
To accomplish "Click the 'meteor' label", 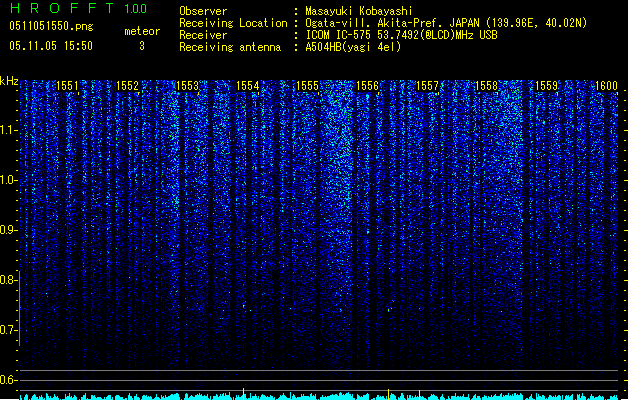I will tap(142, 31).
